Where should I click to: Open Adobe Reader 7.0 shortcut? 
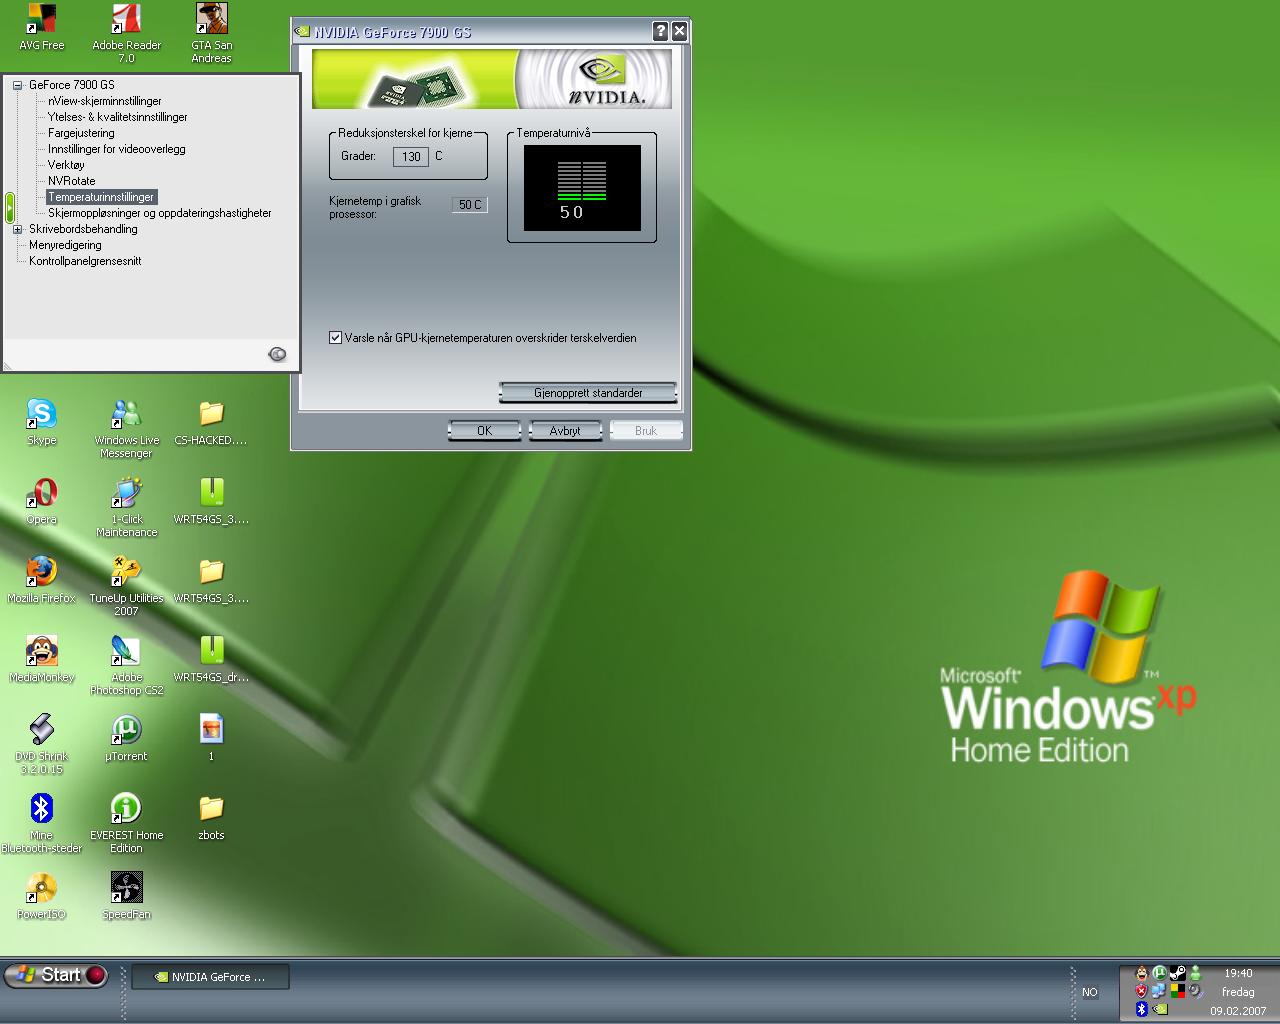pos(126,19)
